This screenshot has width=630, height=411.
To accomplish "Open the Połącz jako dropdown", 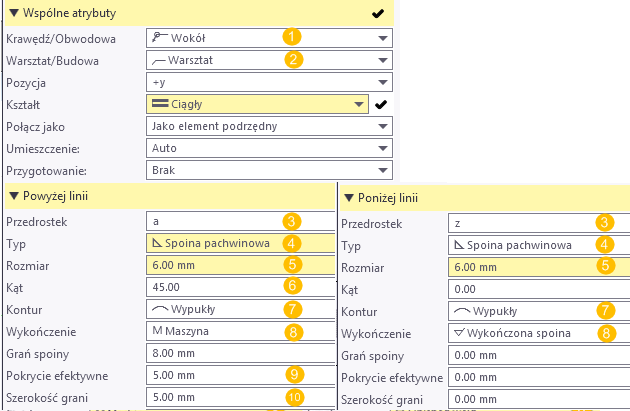I will pyautogui.click(x=384, y=126).
